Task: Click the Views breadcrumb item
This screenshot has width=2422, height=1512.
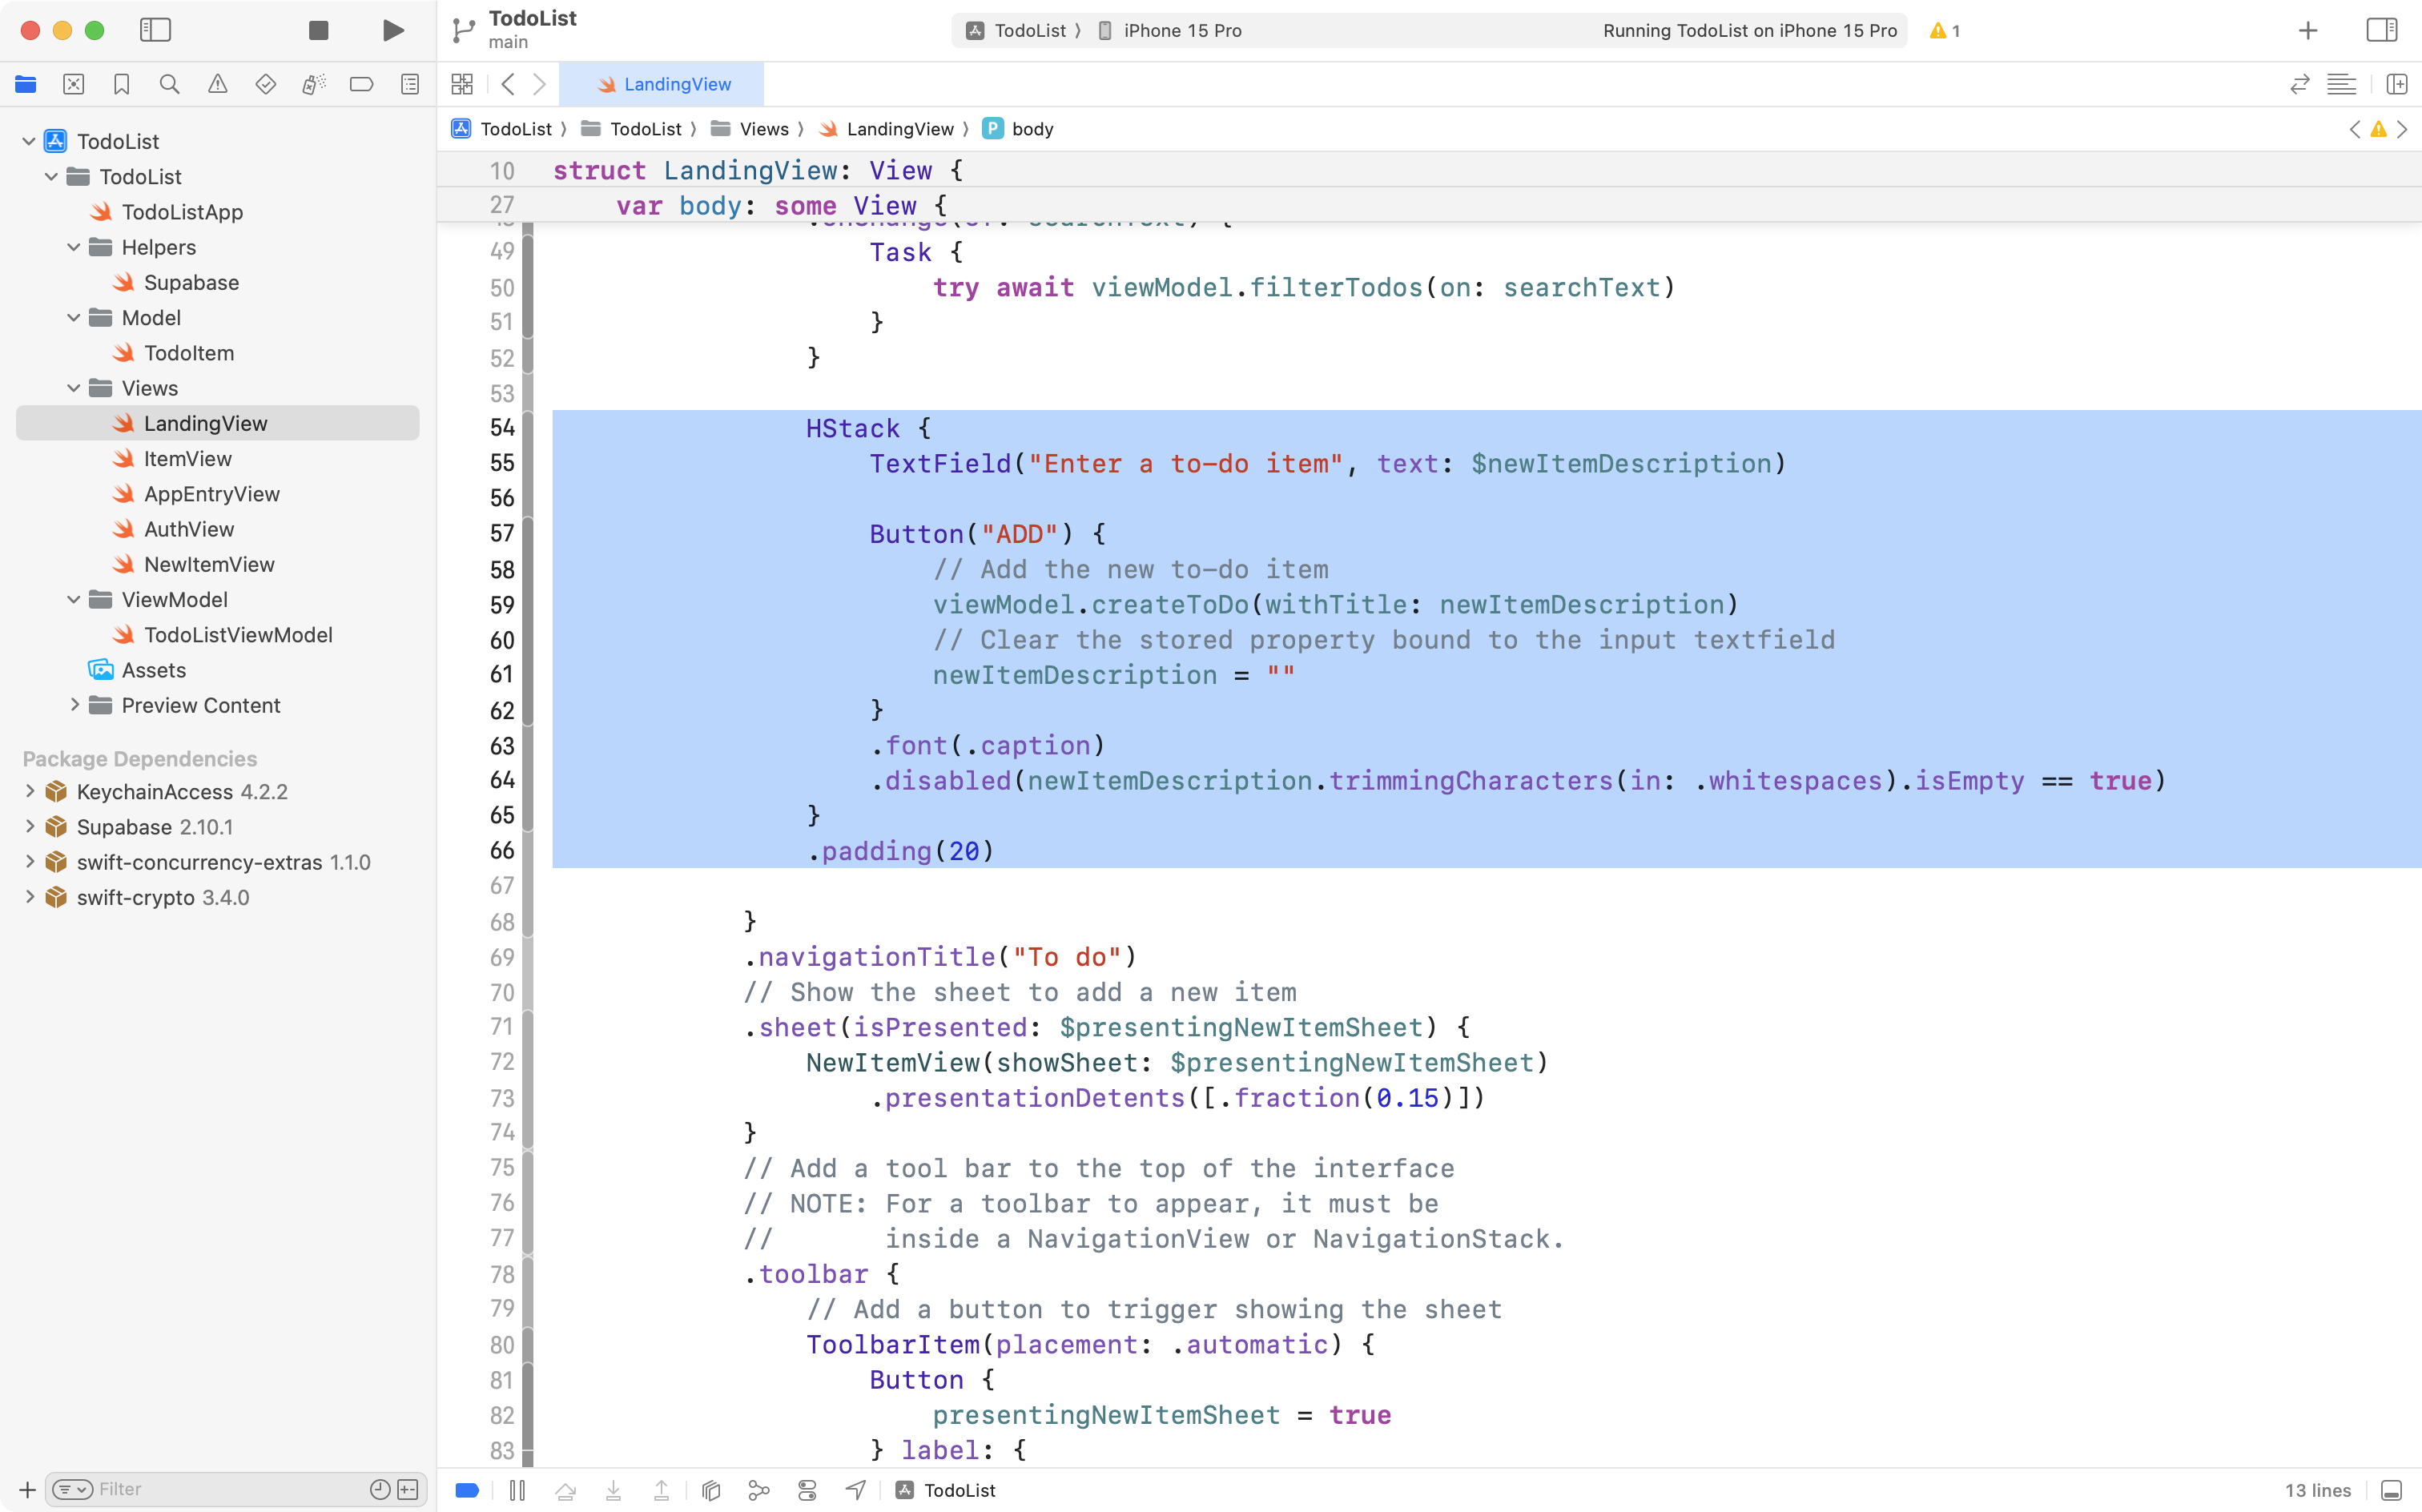Action: (763, 129)
